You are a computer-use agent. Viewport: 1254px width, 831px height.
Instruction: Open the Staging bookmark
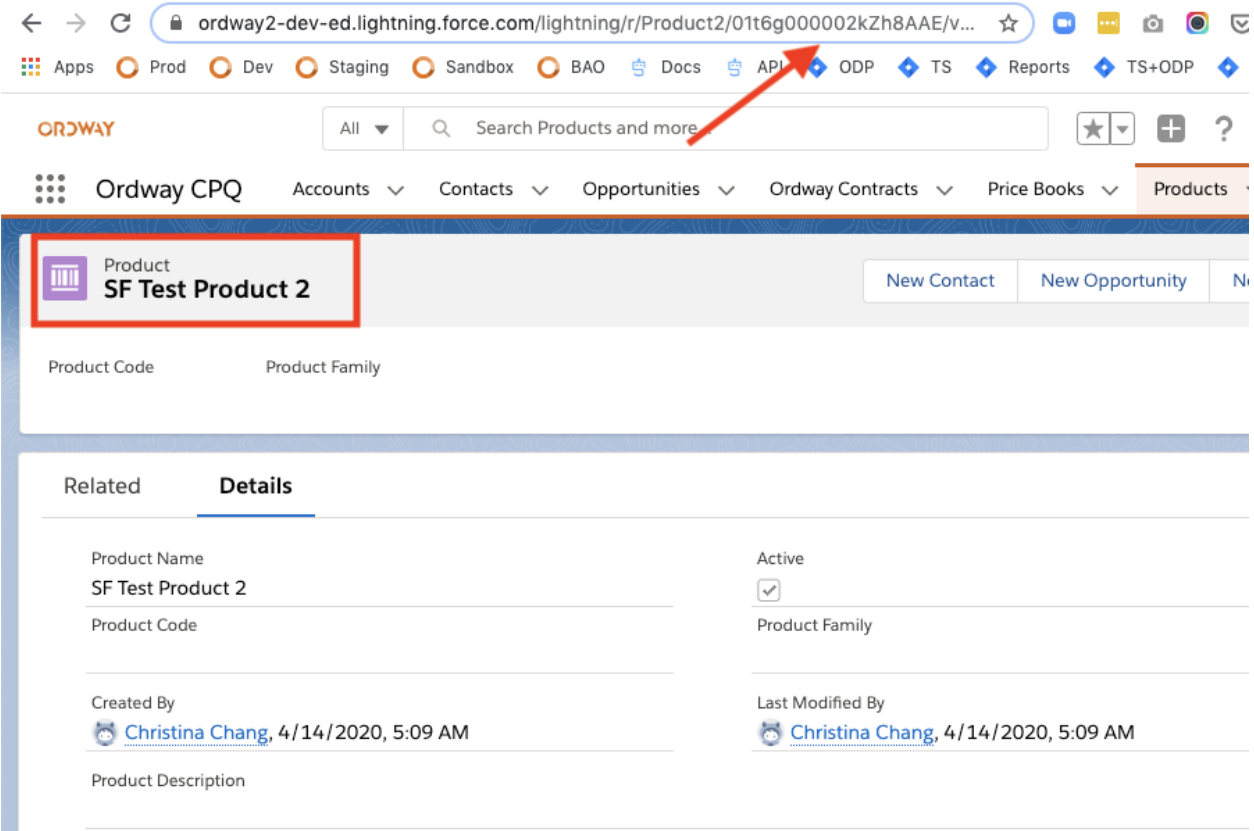click(342, 67)
